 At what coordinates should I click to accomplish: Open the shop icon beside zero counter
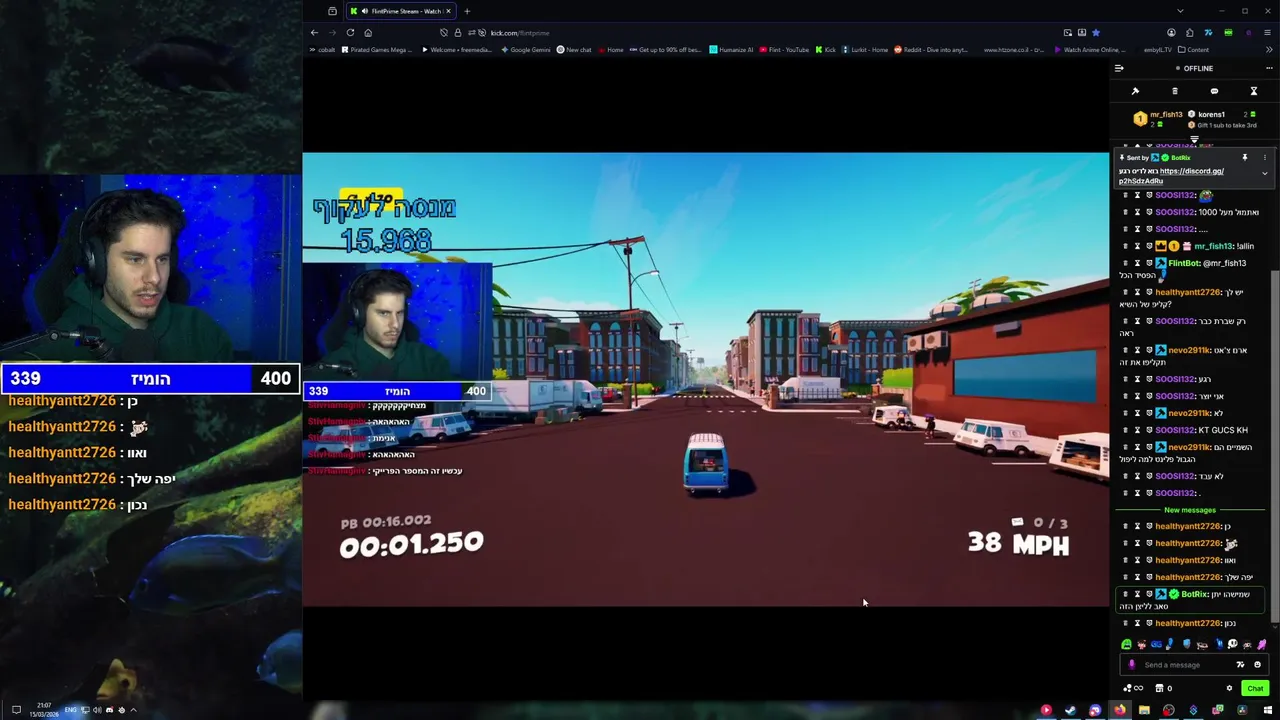(x=1159, y=688)
